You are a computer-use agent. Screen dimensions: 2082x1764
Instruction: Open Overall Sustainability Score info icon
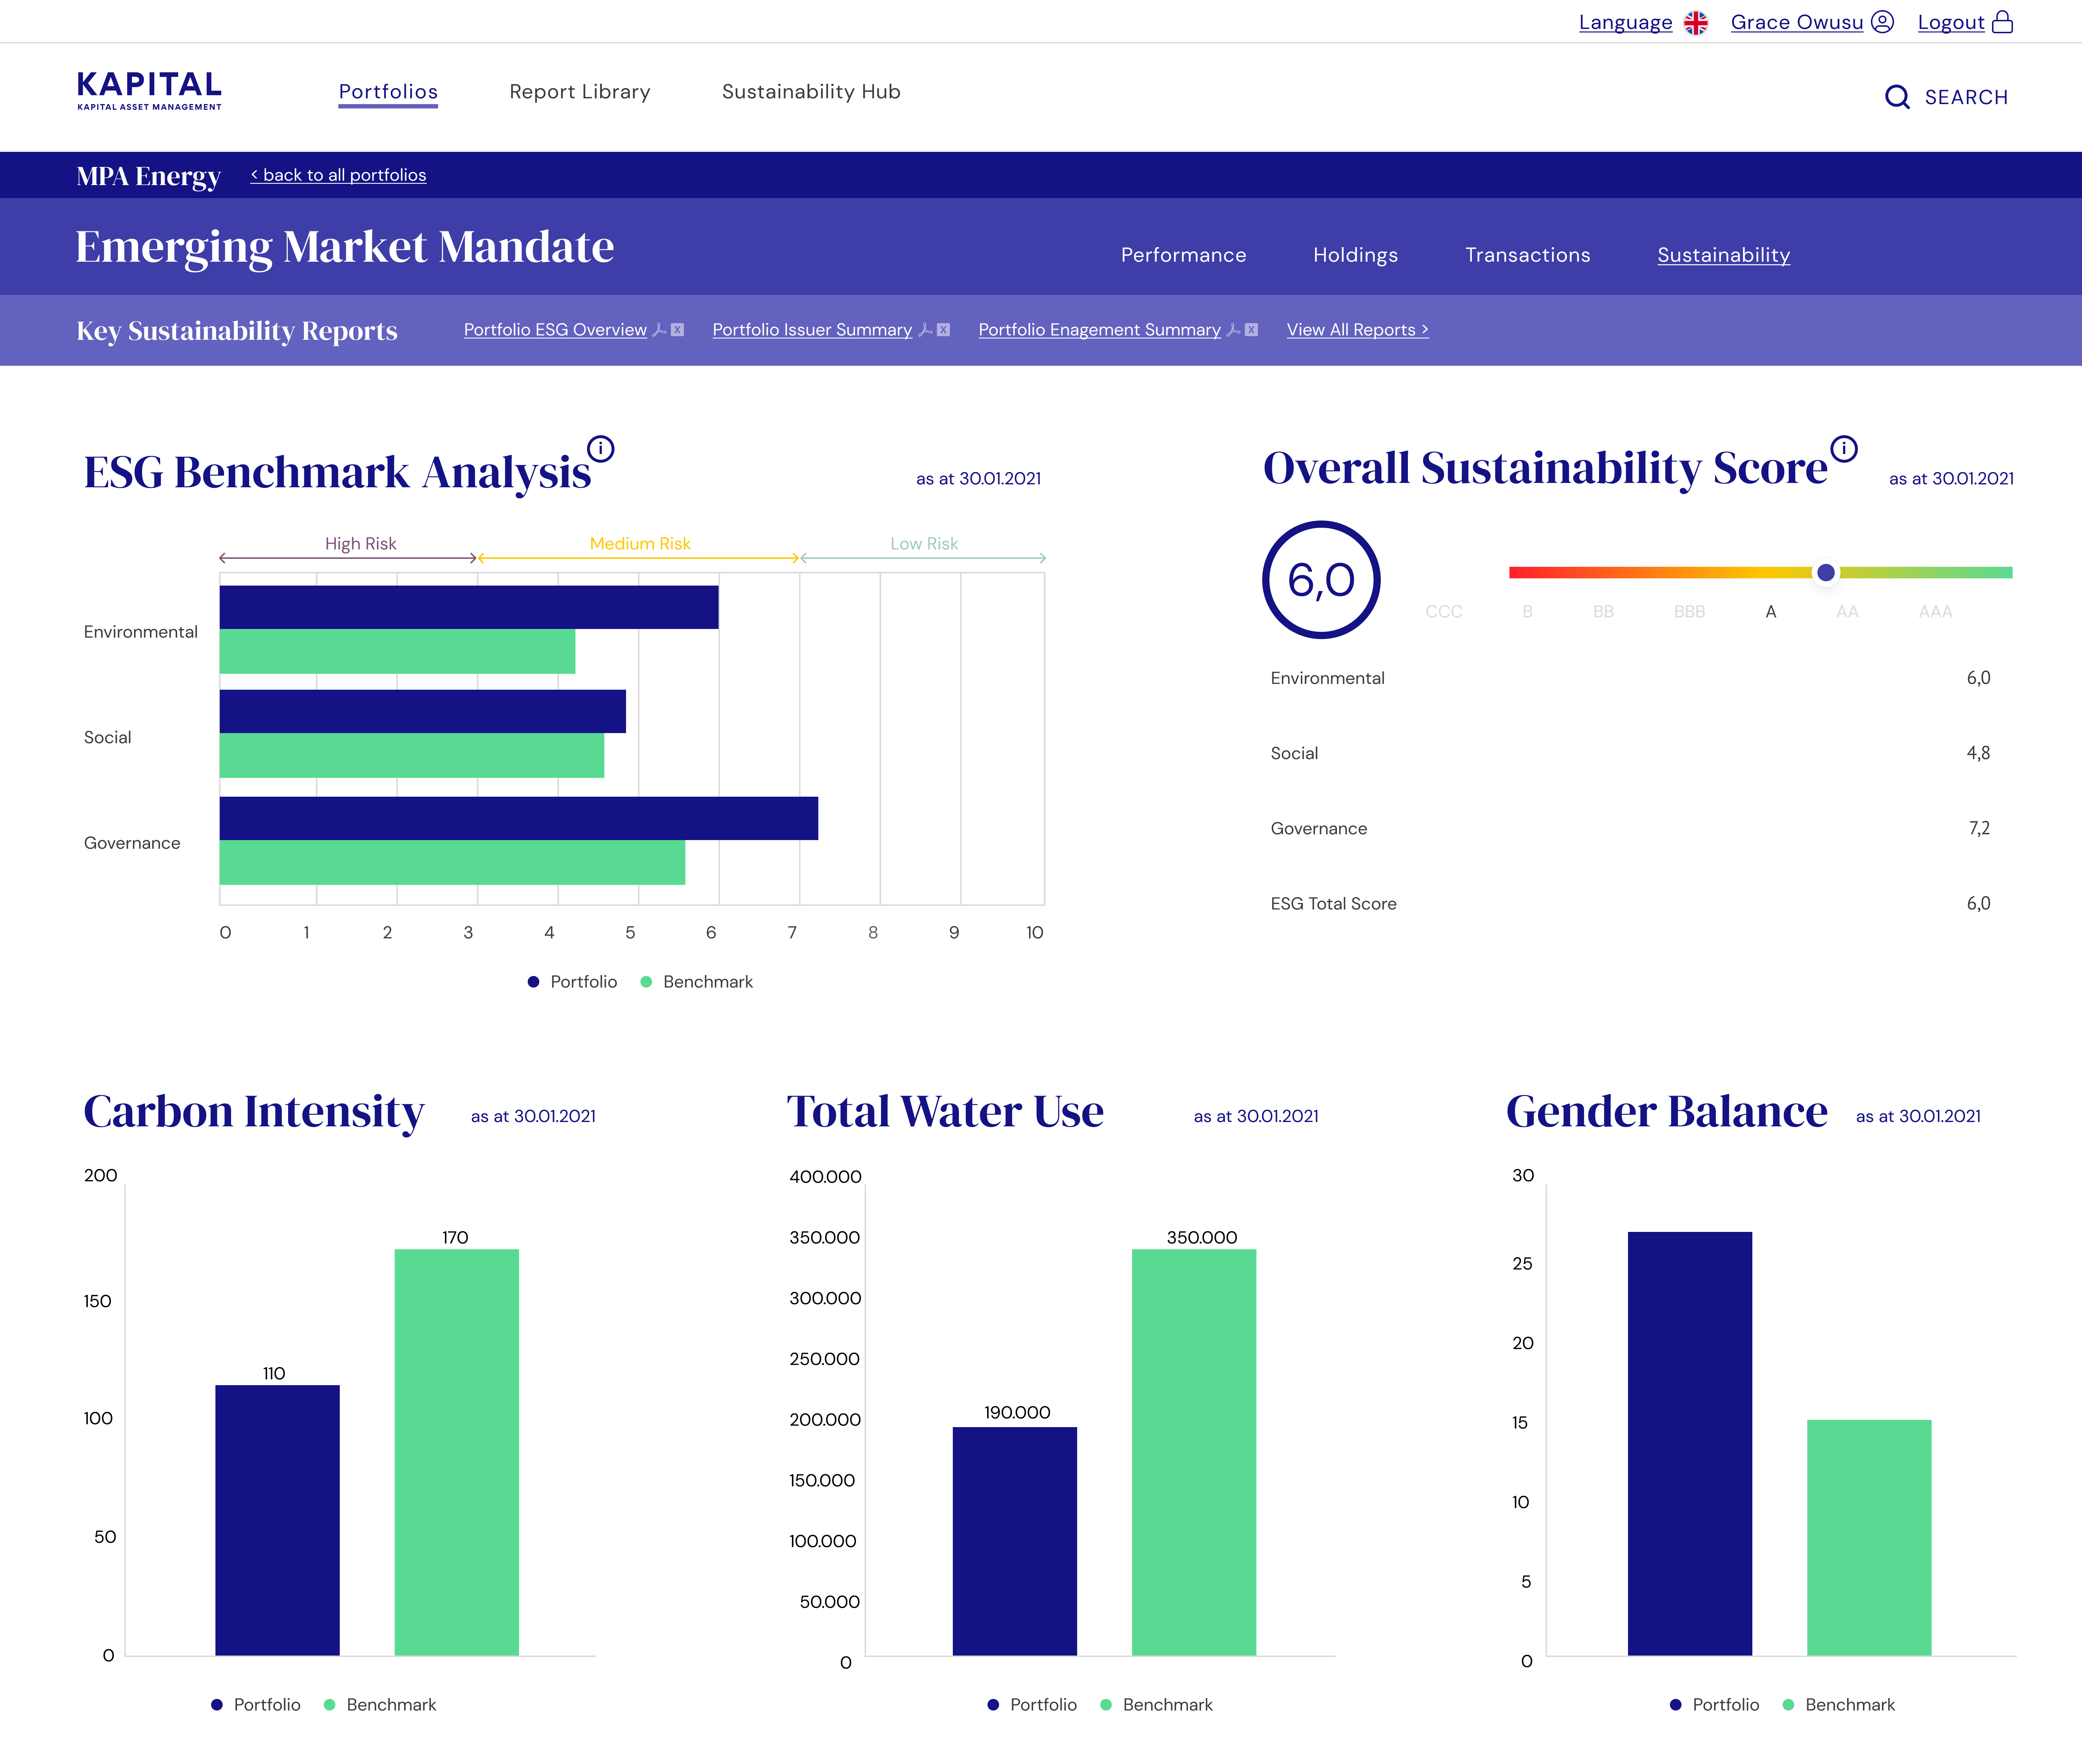[x=1844, y=449]
